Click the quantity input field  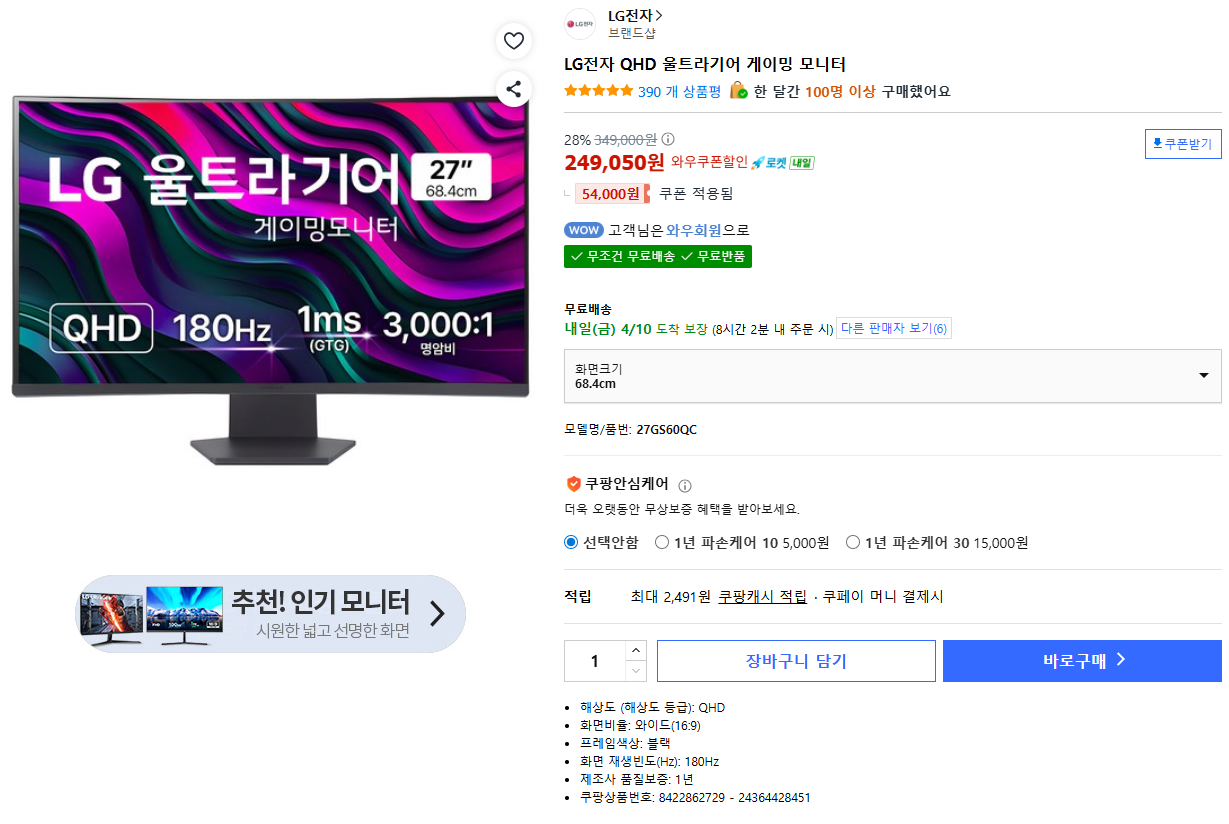click(x=595, y=661)
